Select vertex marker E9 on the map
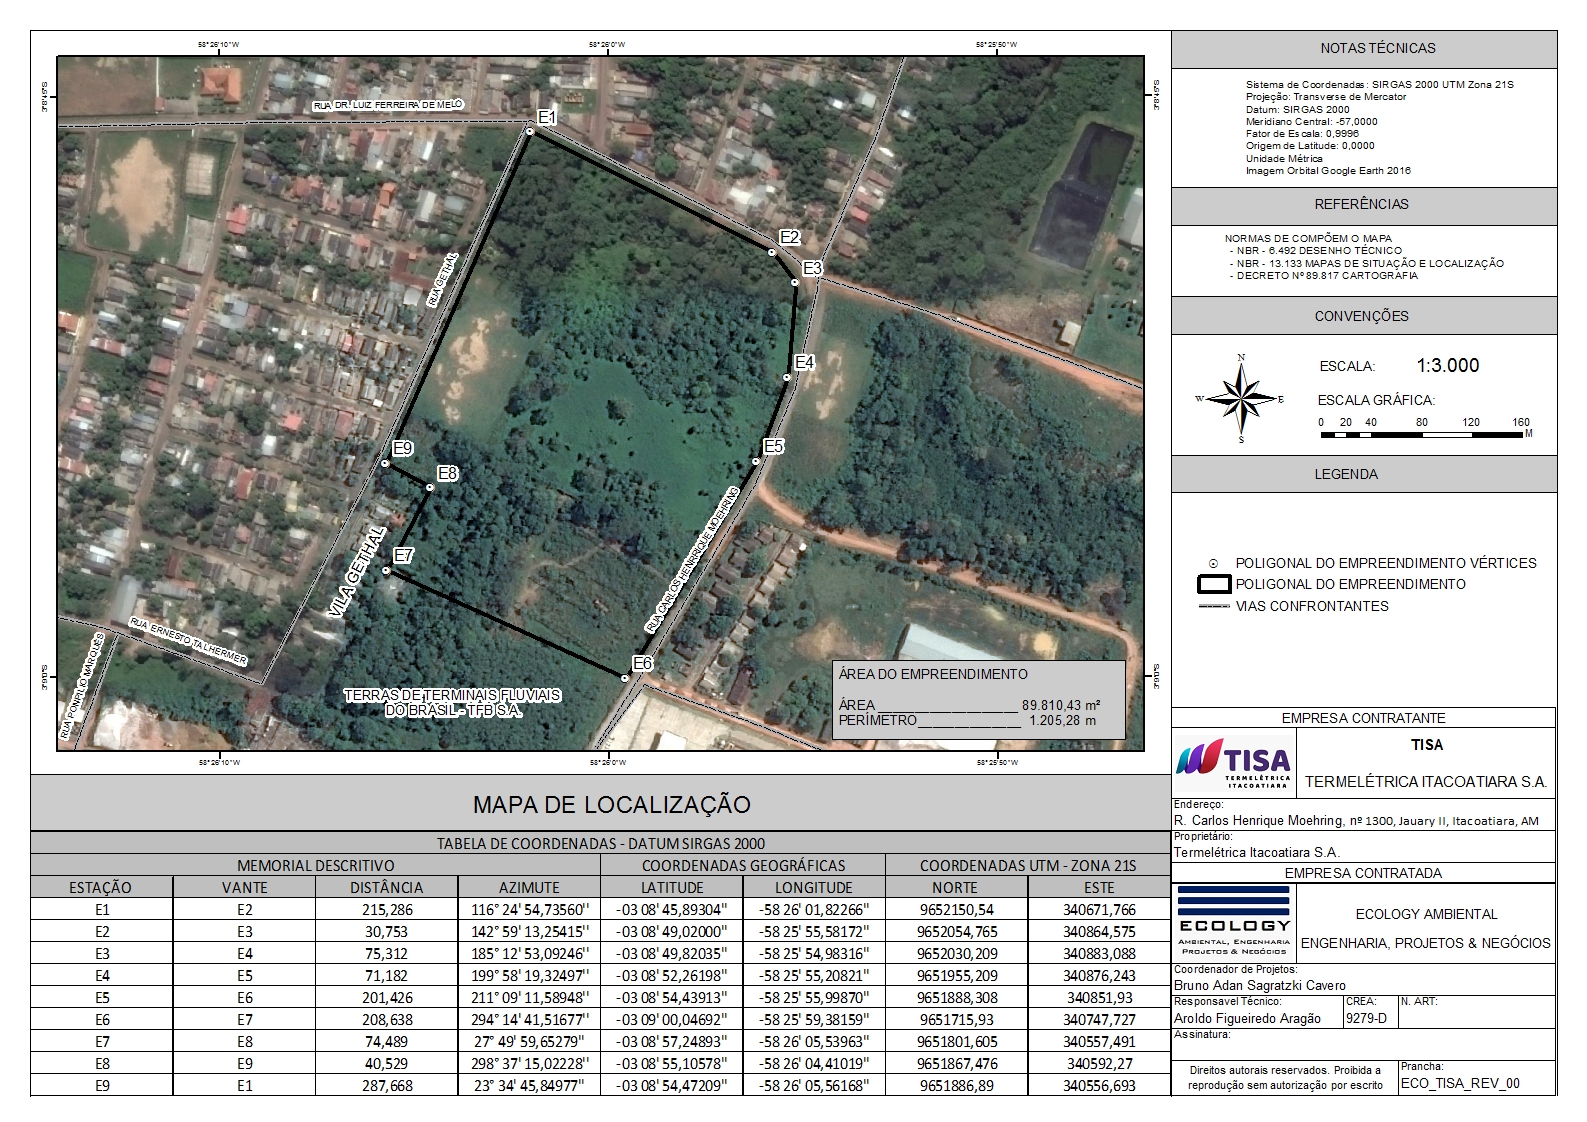The width and height of the screenshot is (1587, 1122). click(x=385, y=463)
